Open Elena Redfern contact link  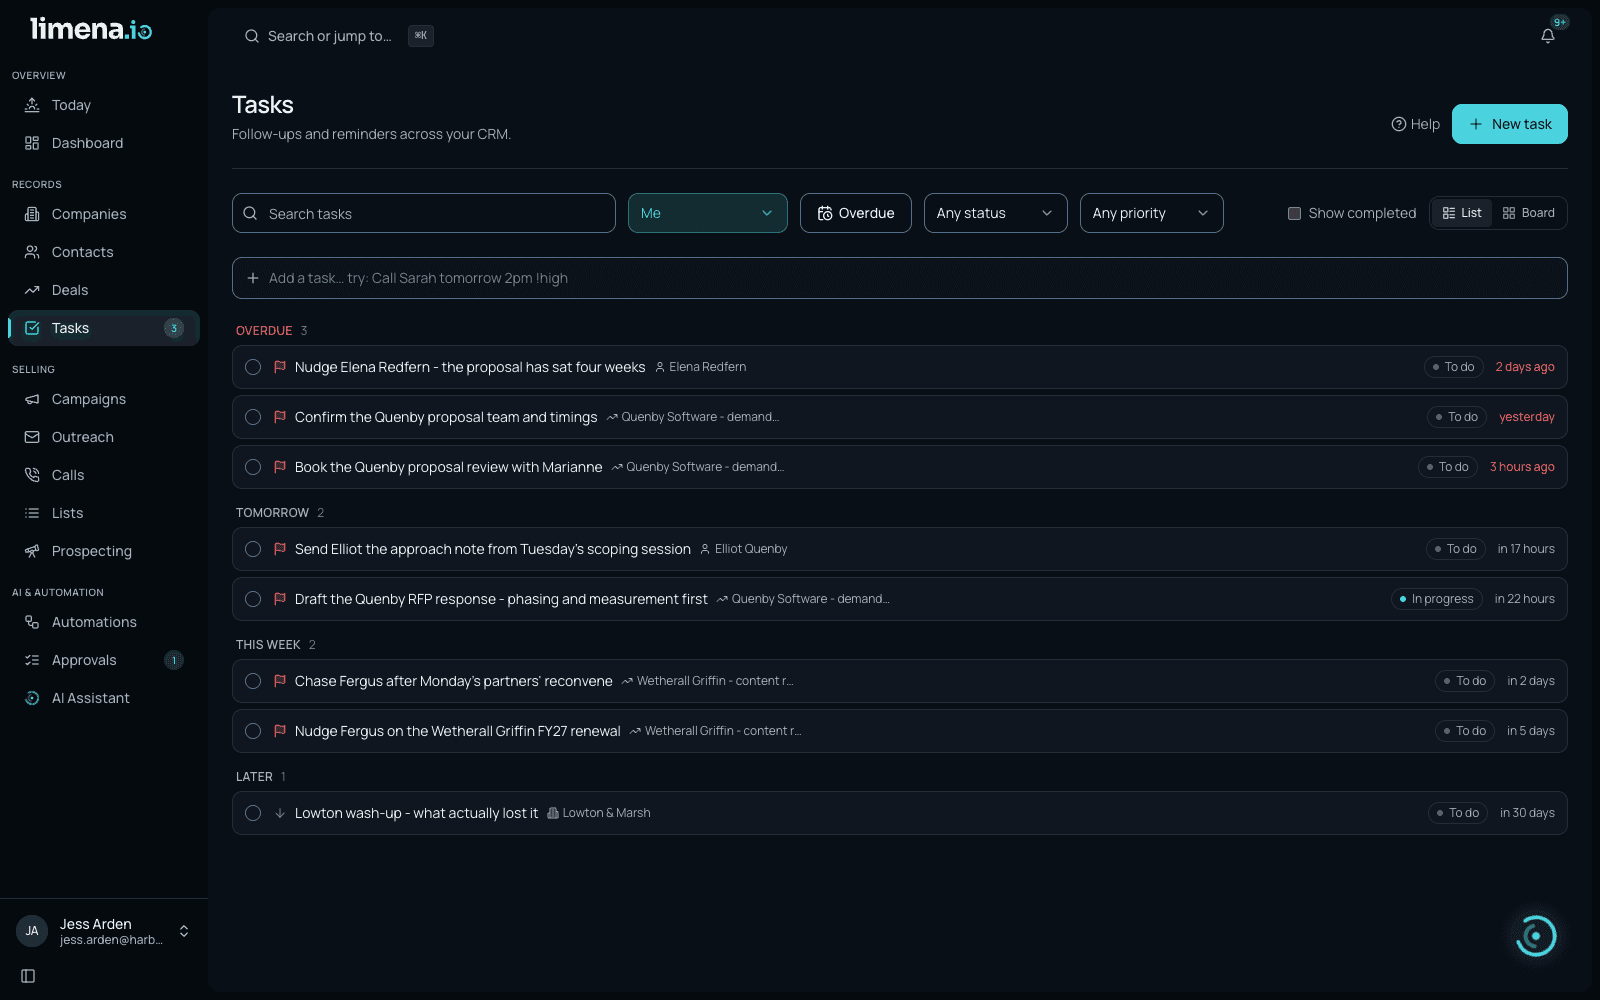click(x=700, y=367)
